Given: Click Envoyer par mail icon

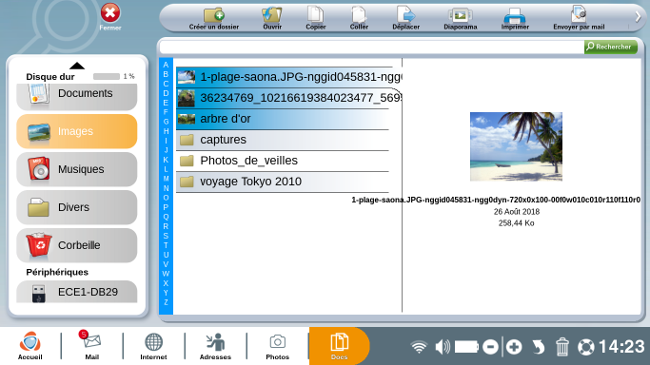Looking at the screenshot, I should click(579, 15).
